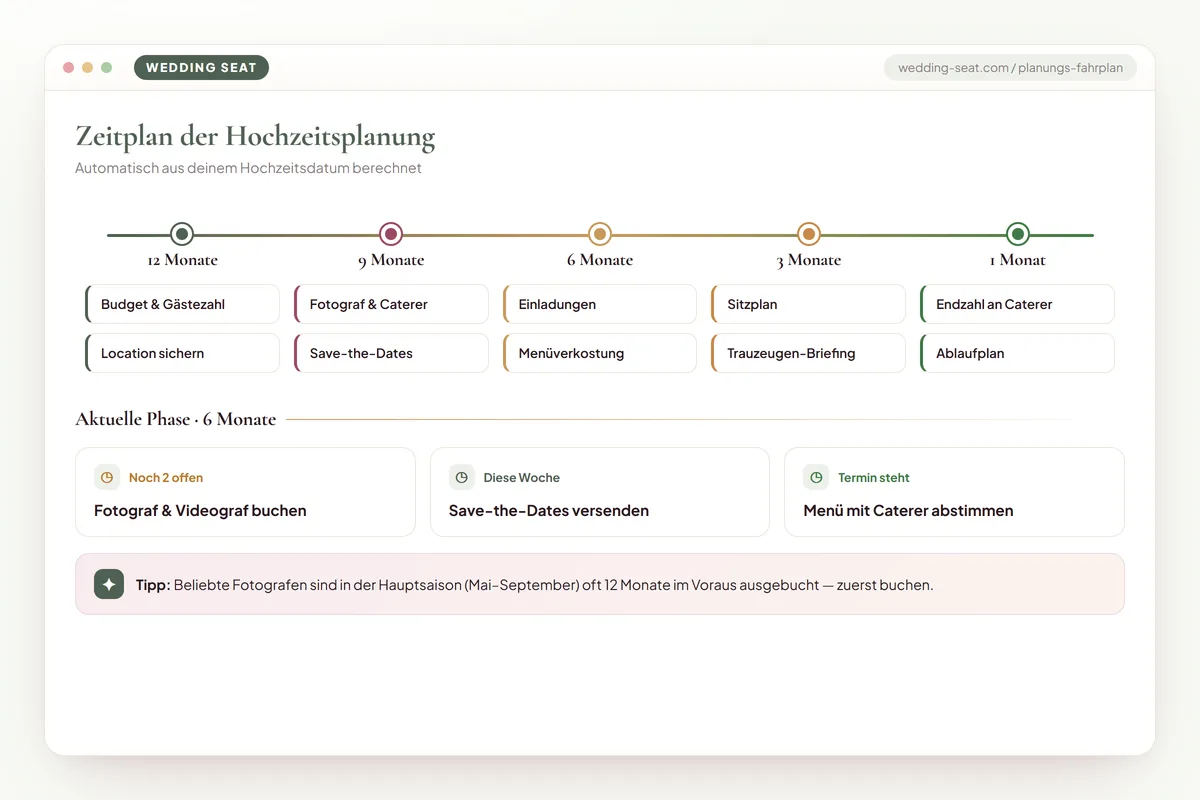Click the red window close dot
1200x800 pixels.
[69, 68]
